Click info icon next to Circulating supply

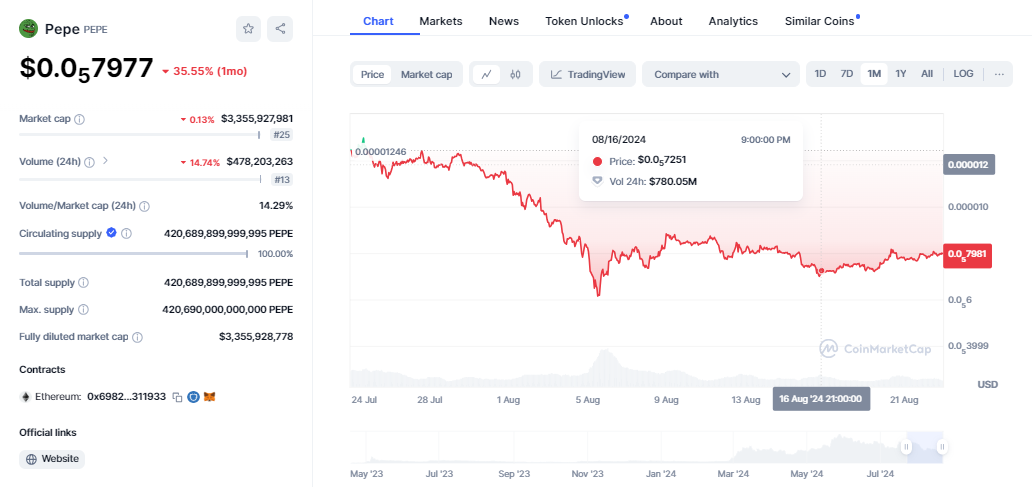pos(126,233)
